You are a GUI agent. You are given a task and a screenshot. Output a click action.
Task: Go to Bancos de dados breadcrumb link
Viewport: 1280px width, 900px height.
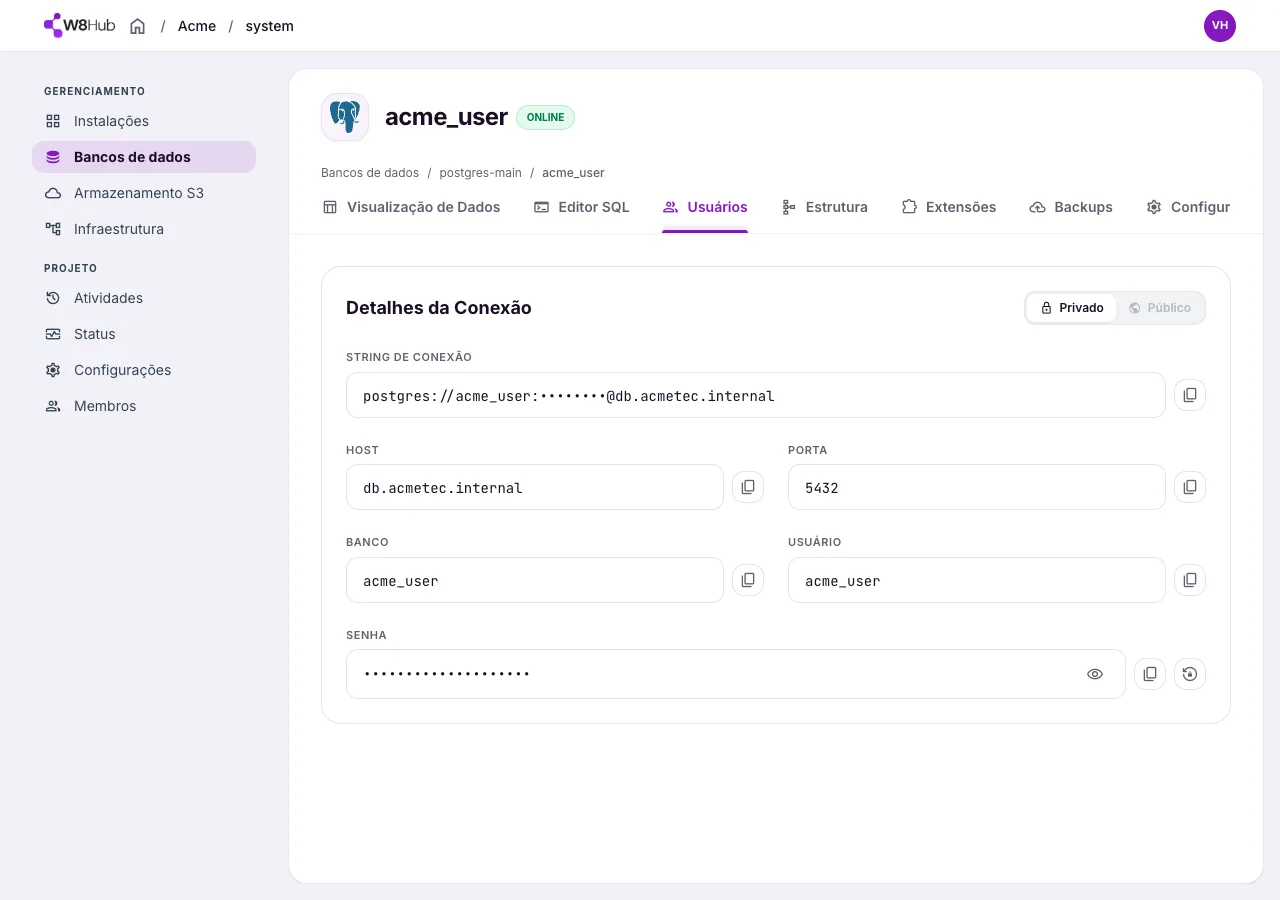point(370,173)
